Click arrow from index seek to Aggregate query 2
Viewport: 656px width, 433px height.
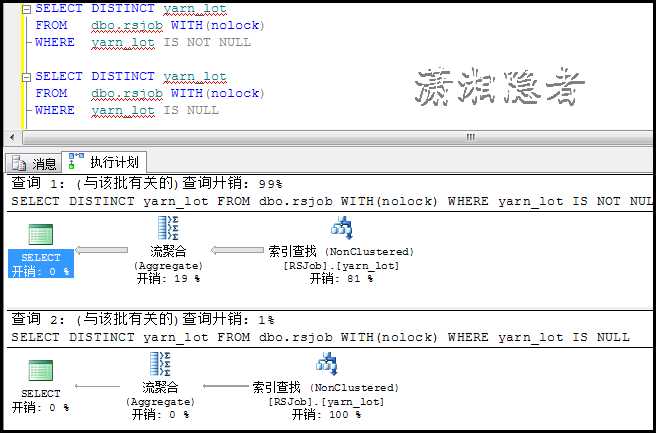226,386
